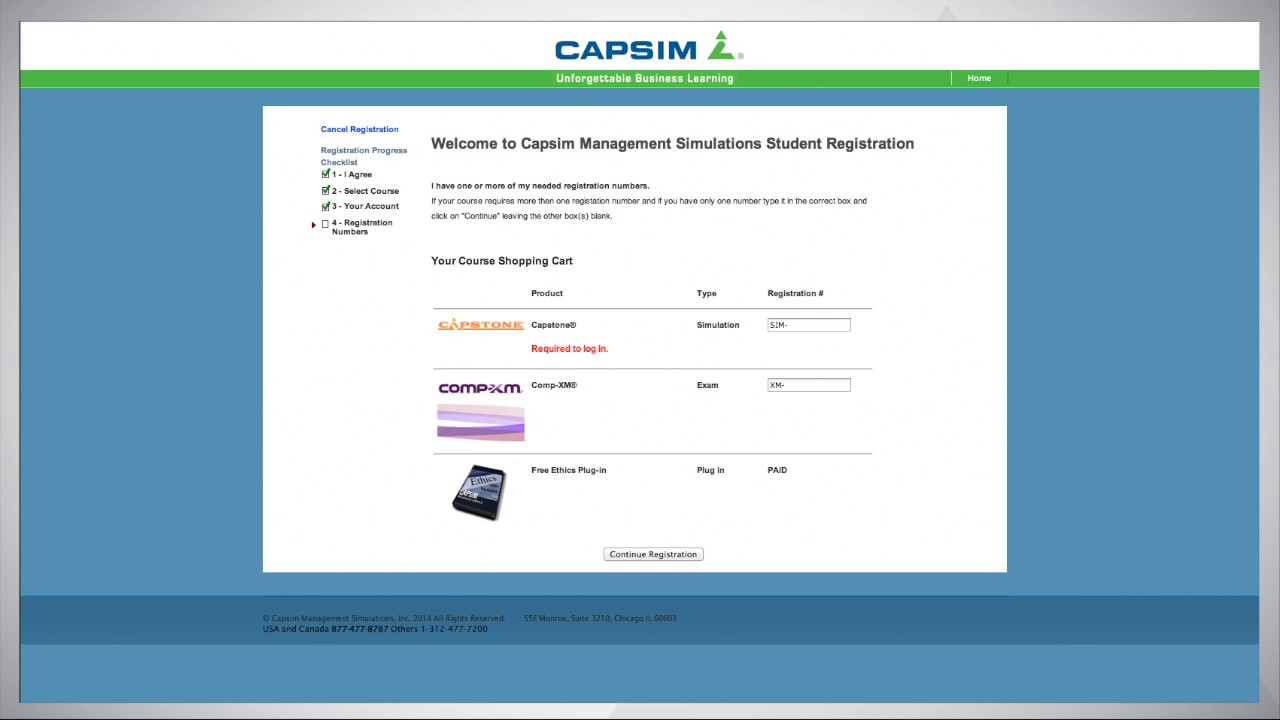
Task: Click the phone number 877-477-8787 in footer
Action: pyautogui.click(x=360, y=629)
